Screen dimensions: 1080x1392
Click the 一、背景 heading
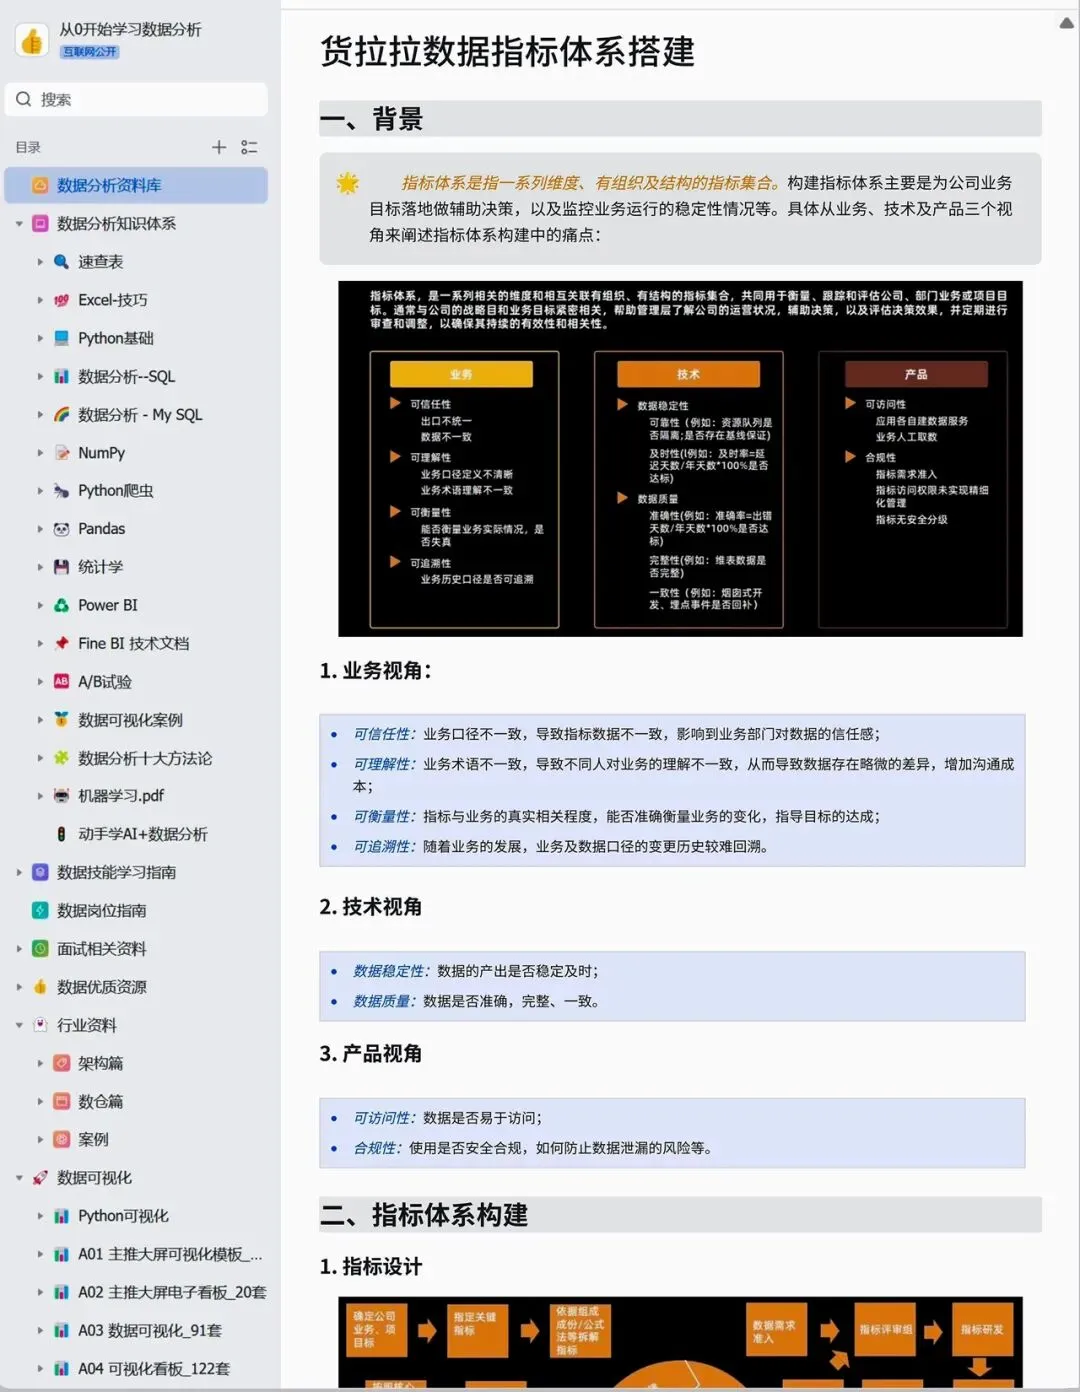(x=372, y=119)
